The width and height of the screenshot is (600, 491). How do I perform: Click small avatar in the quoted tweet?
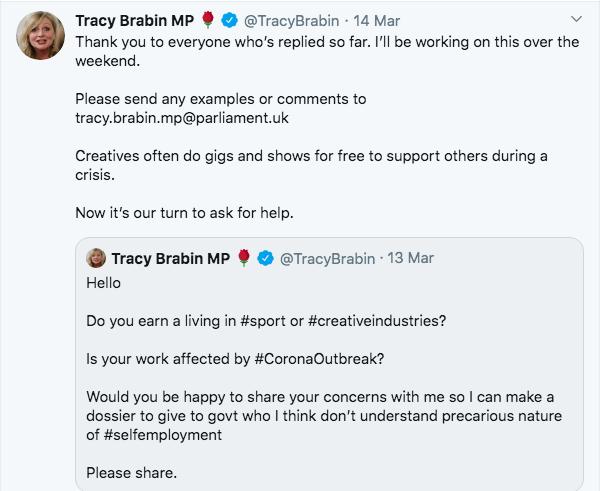point(96,258)
